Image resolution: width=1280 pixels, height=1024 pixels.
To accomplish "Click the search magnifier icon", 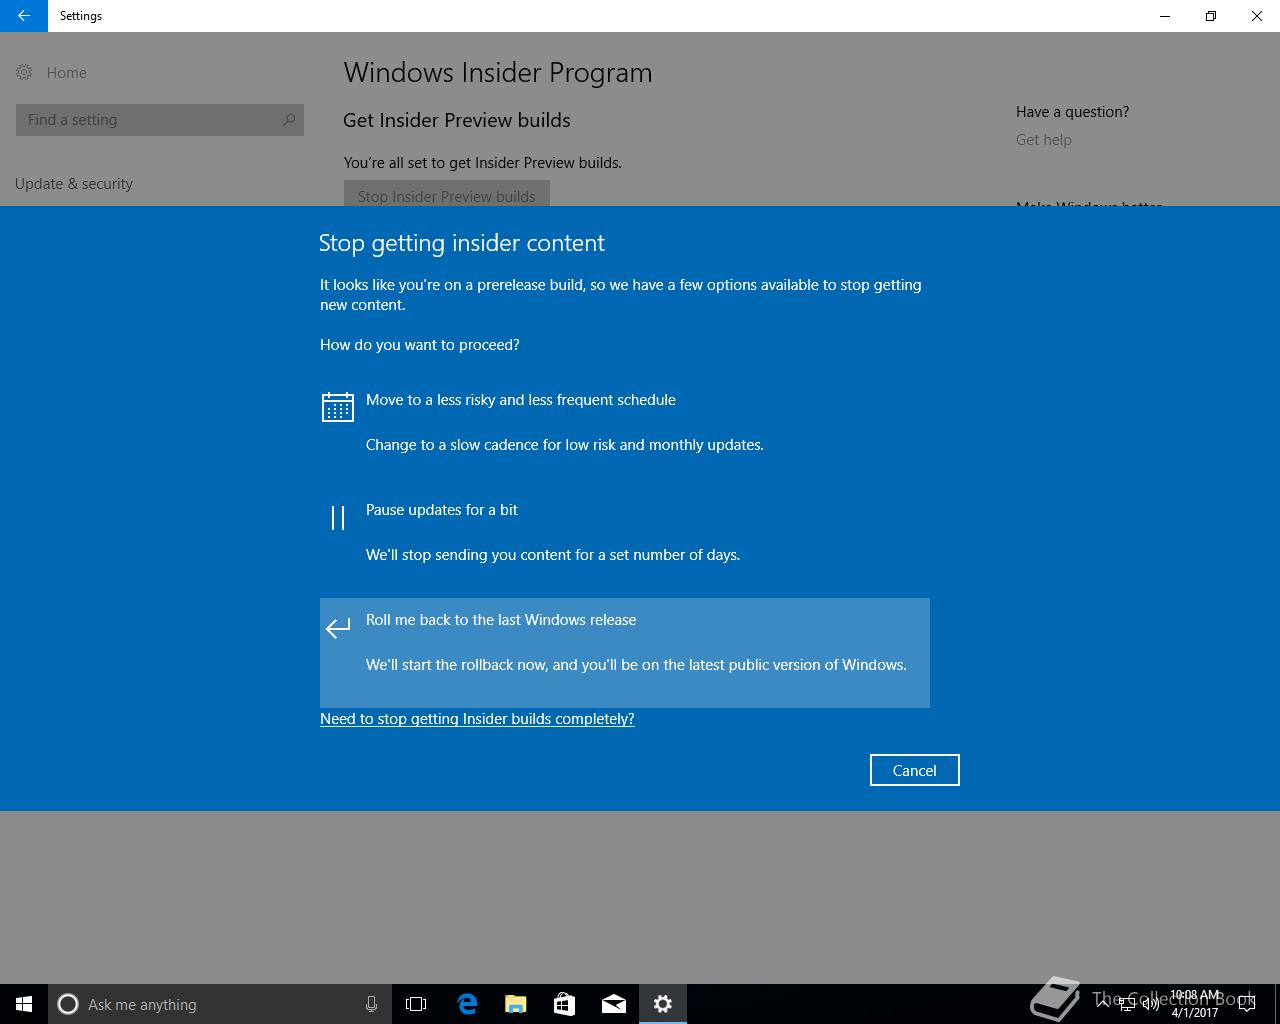I will coord(289,120).
